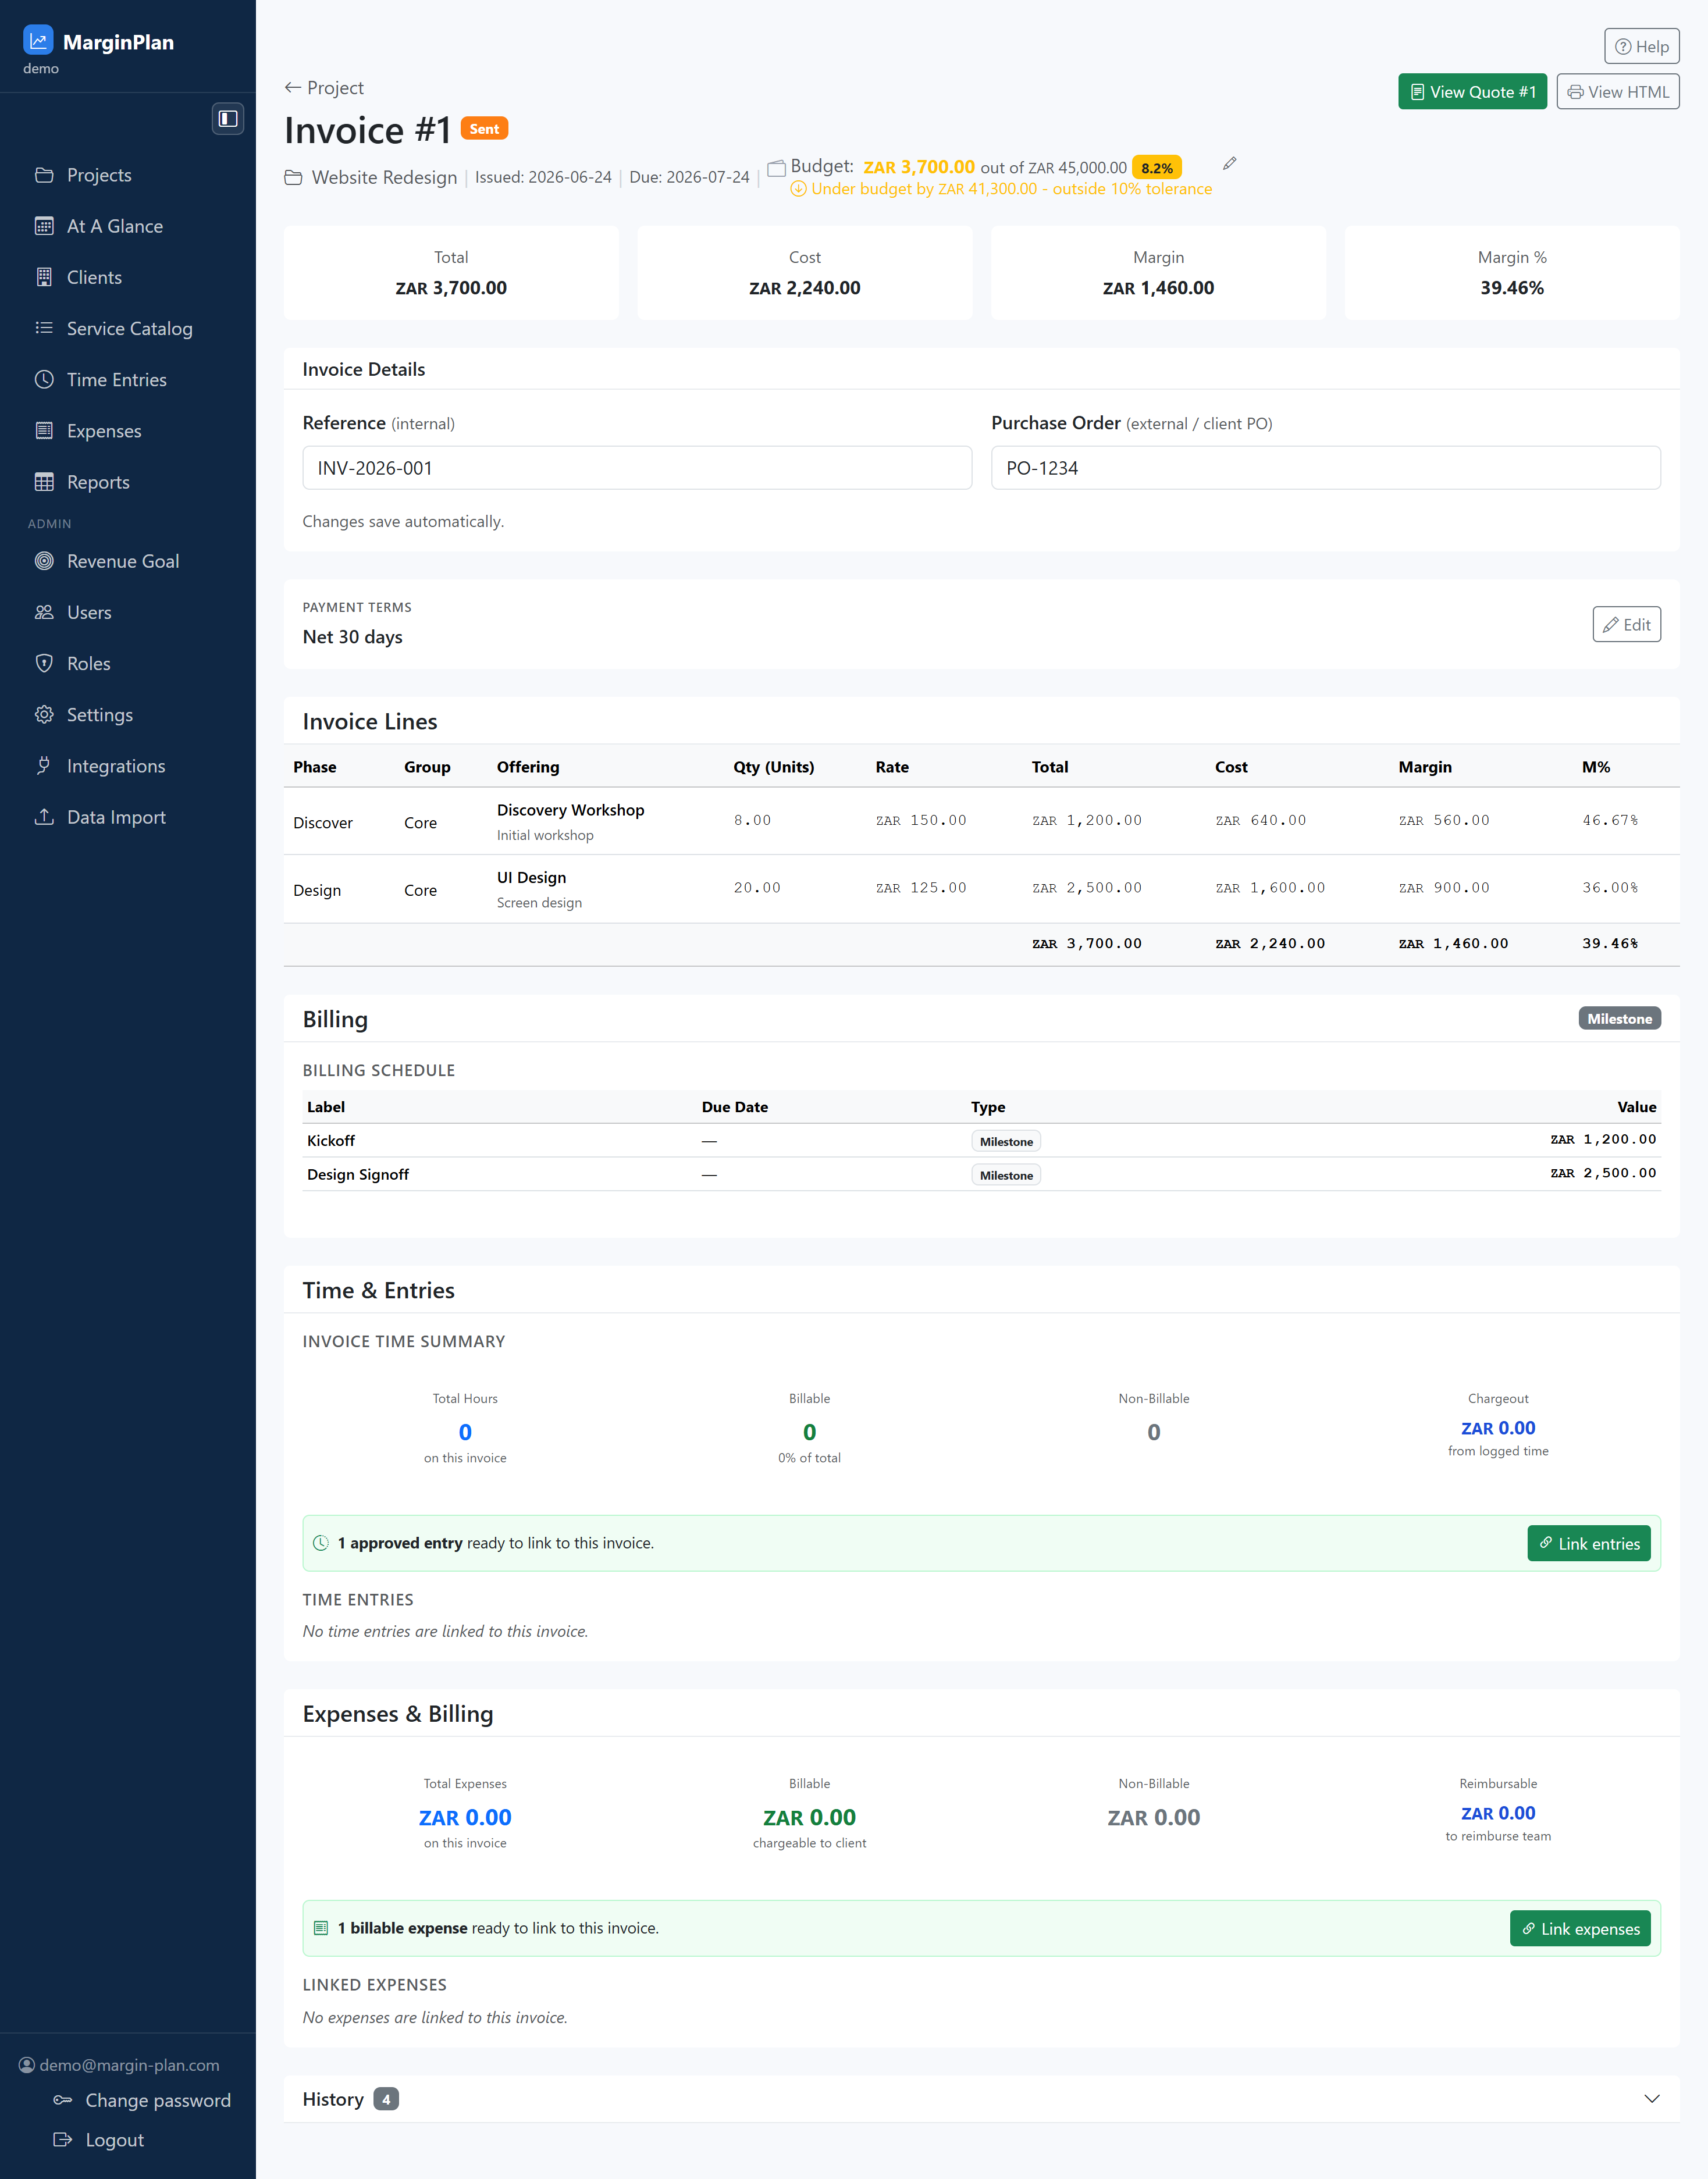Click the At A Glance calendar icon
The width and height of the screenshot is (1708, 2179).
point(44,226)
